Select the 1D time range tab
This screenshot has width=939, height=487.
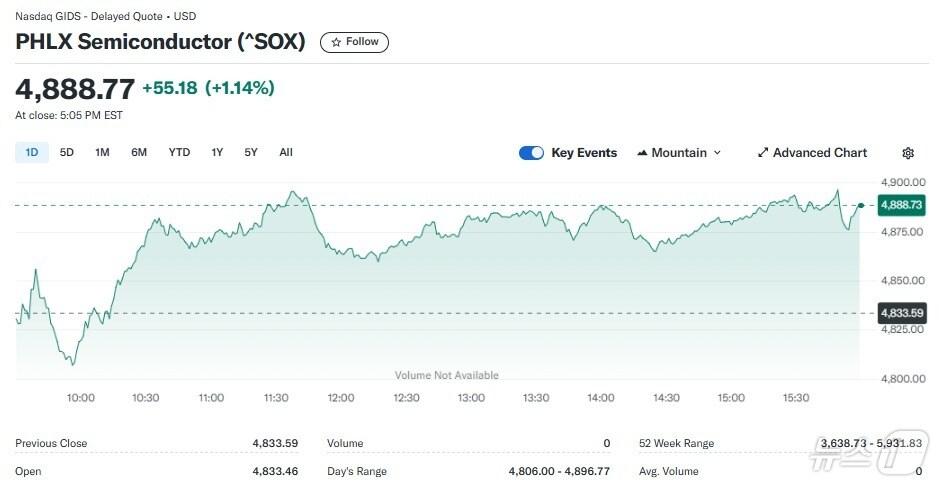click(31, 152)
